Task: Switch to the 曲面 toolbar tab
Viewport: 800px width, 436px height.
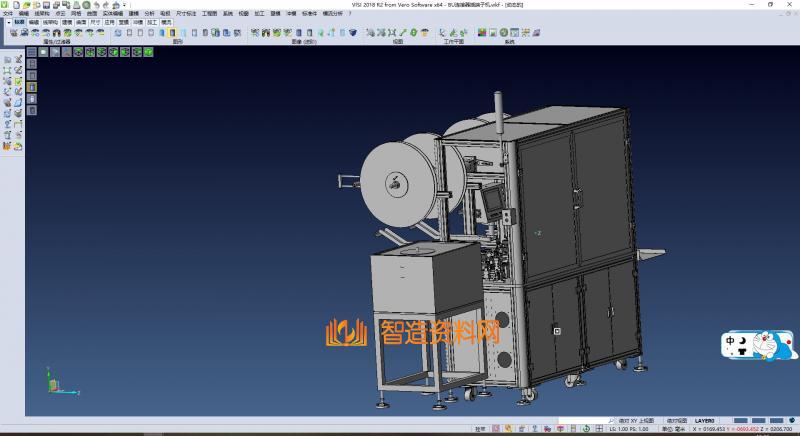Action: coord(81,21)
